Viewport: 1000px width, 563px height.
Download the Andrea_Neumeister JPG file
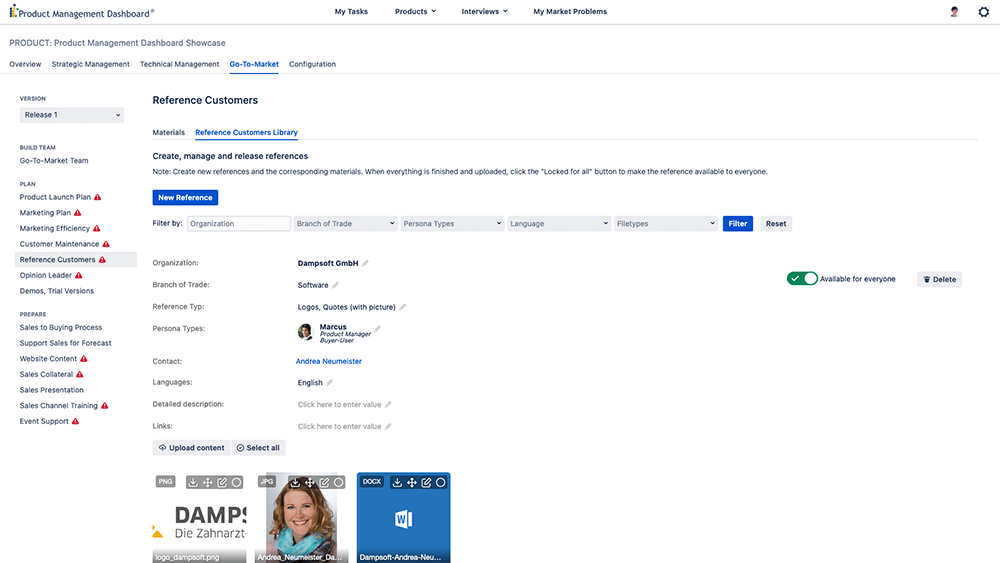(x=295, y=483)
